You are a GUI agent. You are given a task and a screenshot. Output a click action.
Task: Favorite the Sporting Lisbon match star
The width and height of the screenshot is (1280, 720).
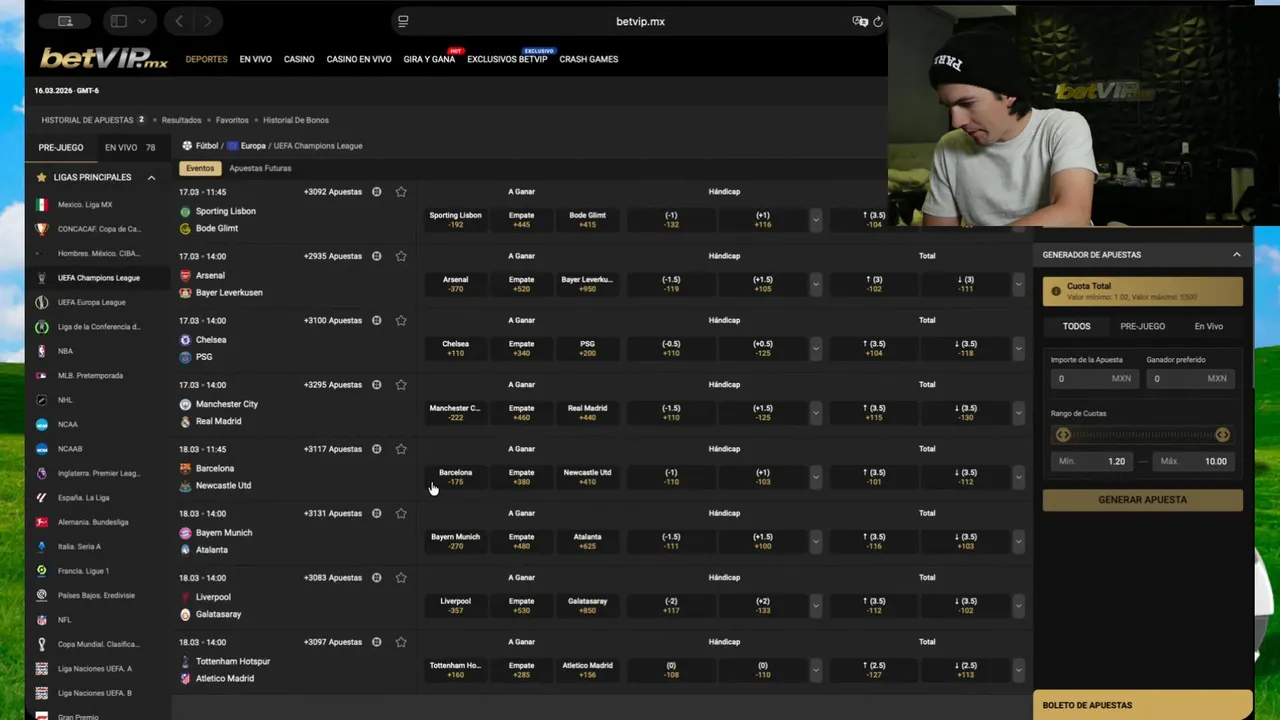401,192
